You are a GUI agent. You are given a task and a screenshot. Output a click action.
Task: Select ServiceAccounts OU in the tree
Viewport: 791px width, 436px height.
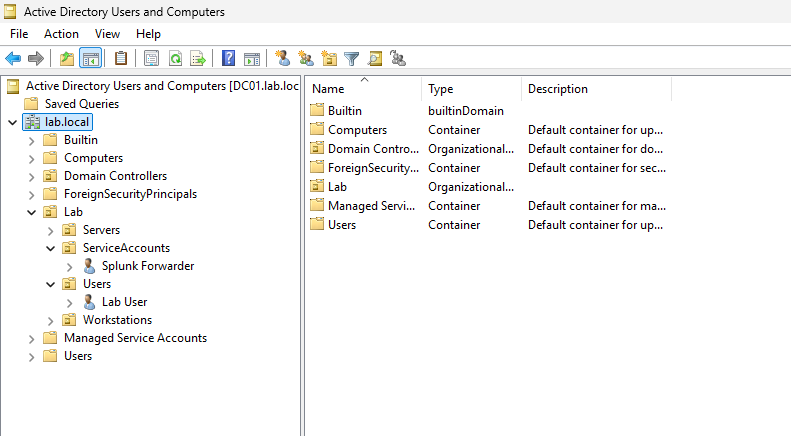click(x=126, y=248)
